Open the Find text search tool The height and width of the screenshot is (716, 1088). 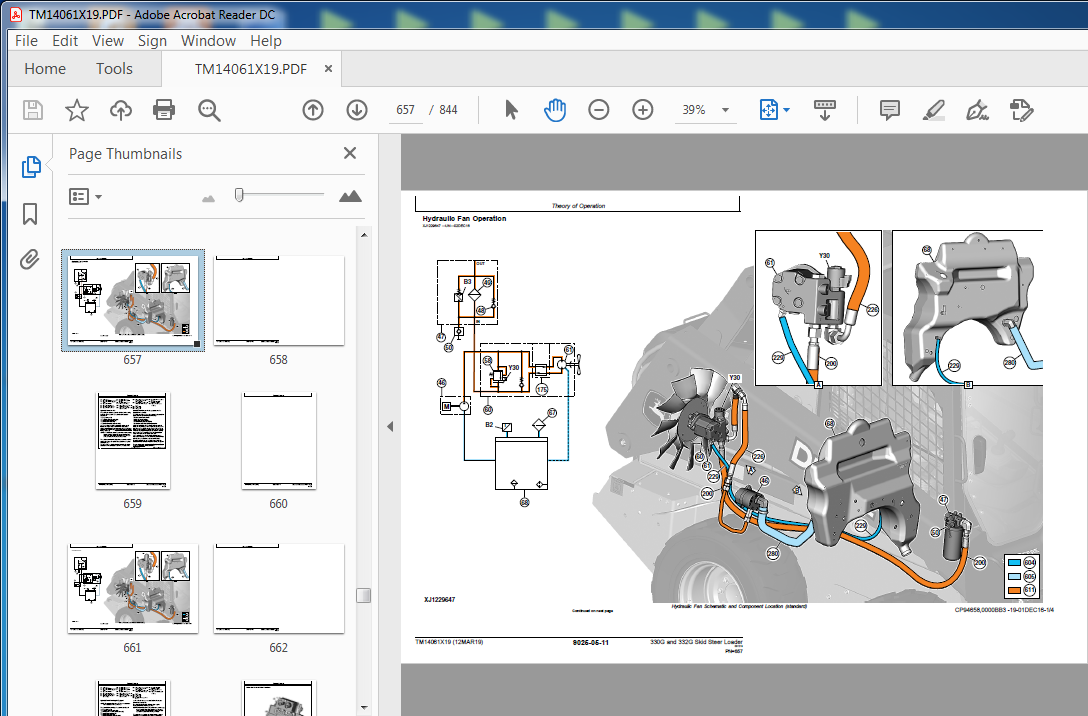tap(209, 110)
